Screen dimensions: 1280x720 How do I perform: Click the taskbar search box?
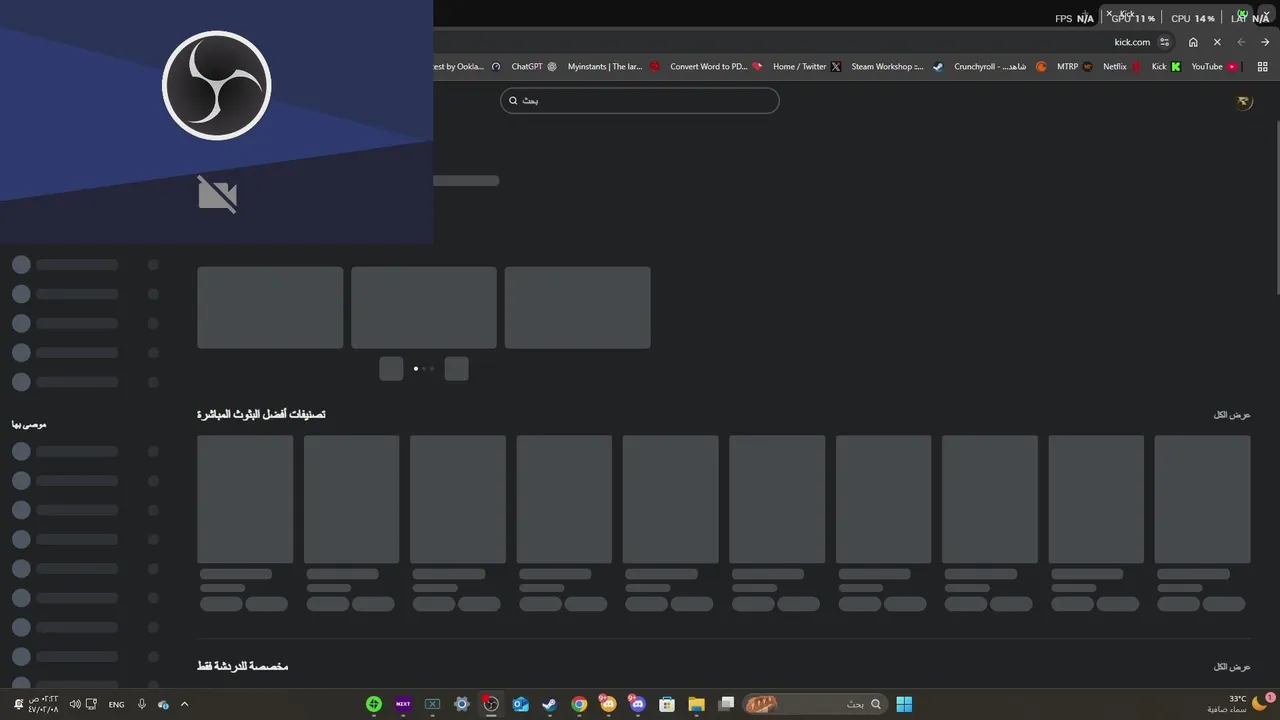[816, 704]
